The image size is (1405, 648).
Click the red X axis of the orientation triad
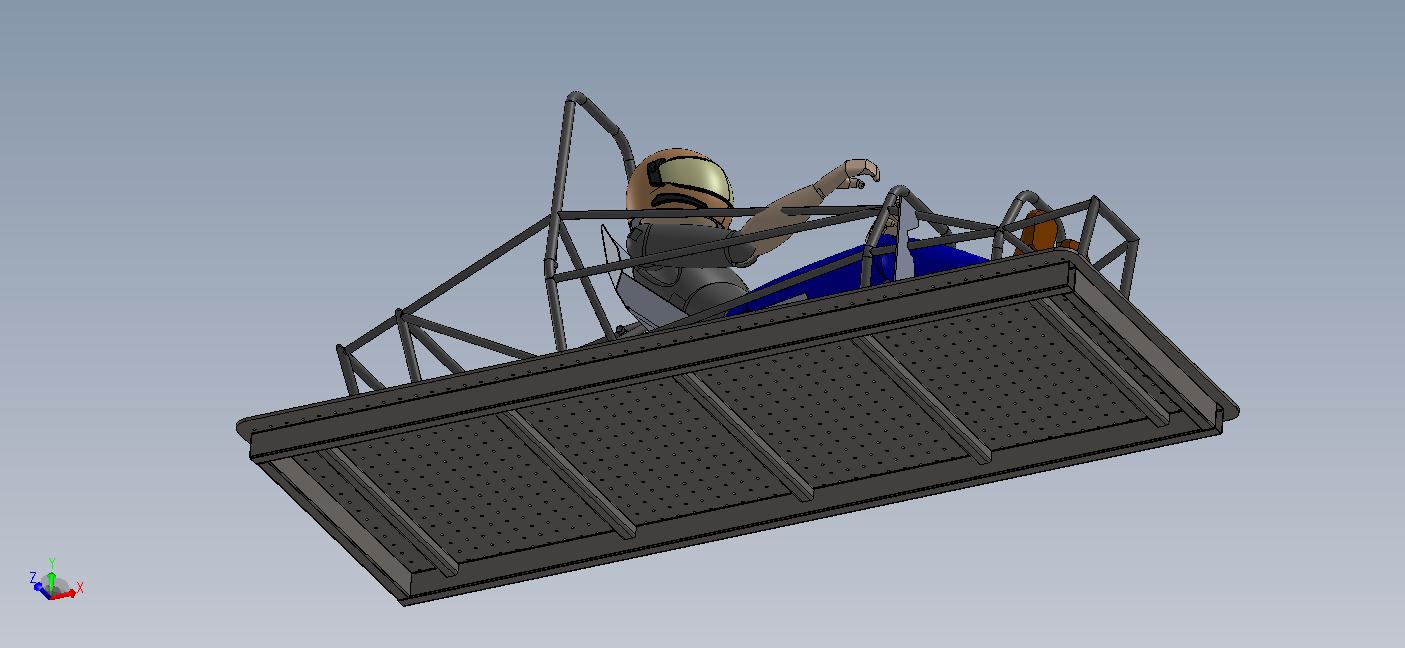coord(68,594)
